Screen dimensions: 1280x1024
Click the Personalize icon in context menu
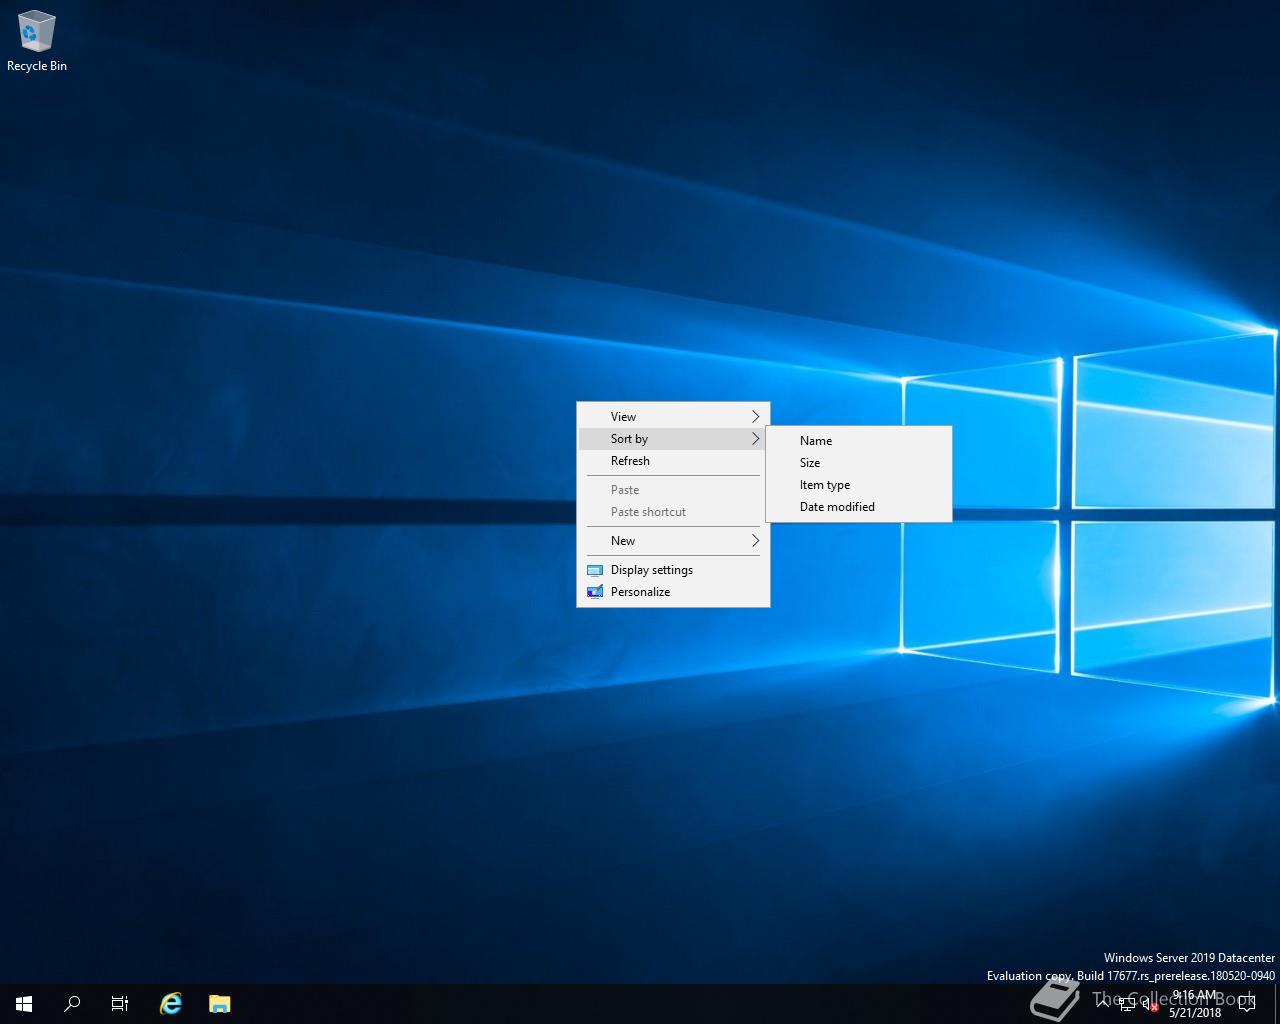pyautogui.click(x=594, y=591)
